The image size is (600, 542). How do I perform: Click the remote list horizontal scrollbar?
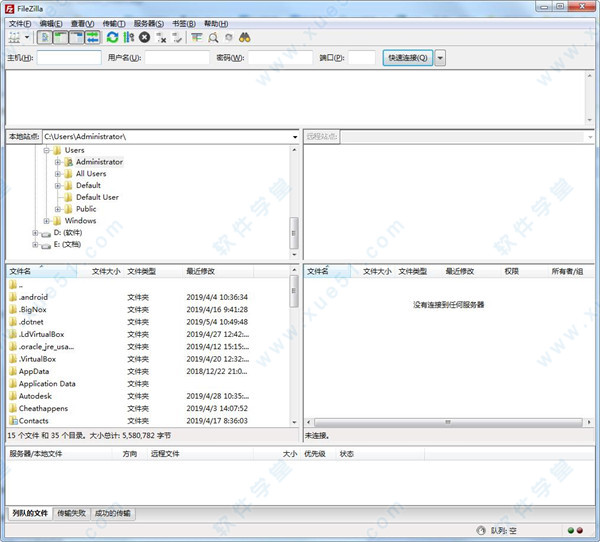point(448,422)
